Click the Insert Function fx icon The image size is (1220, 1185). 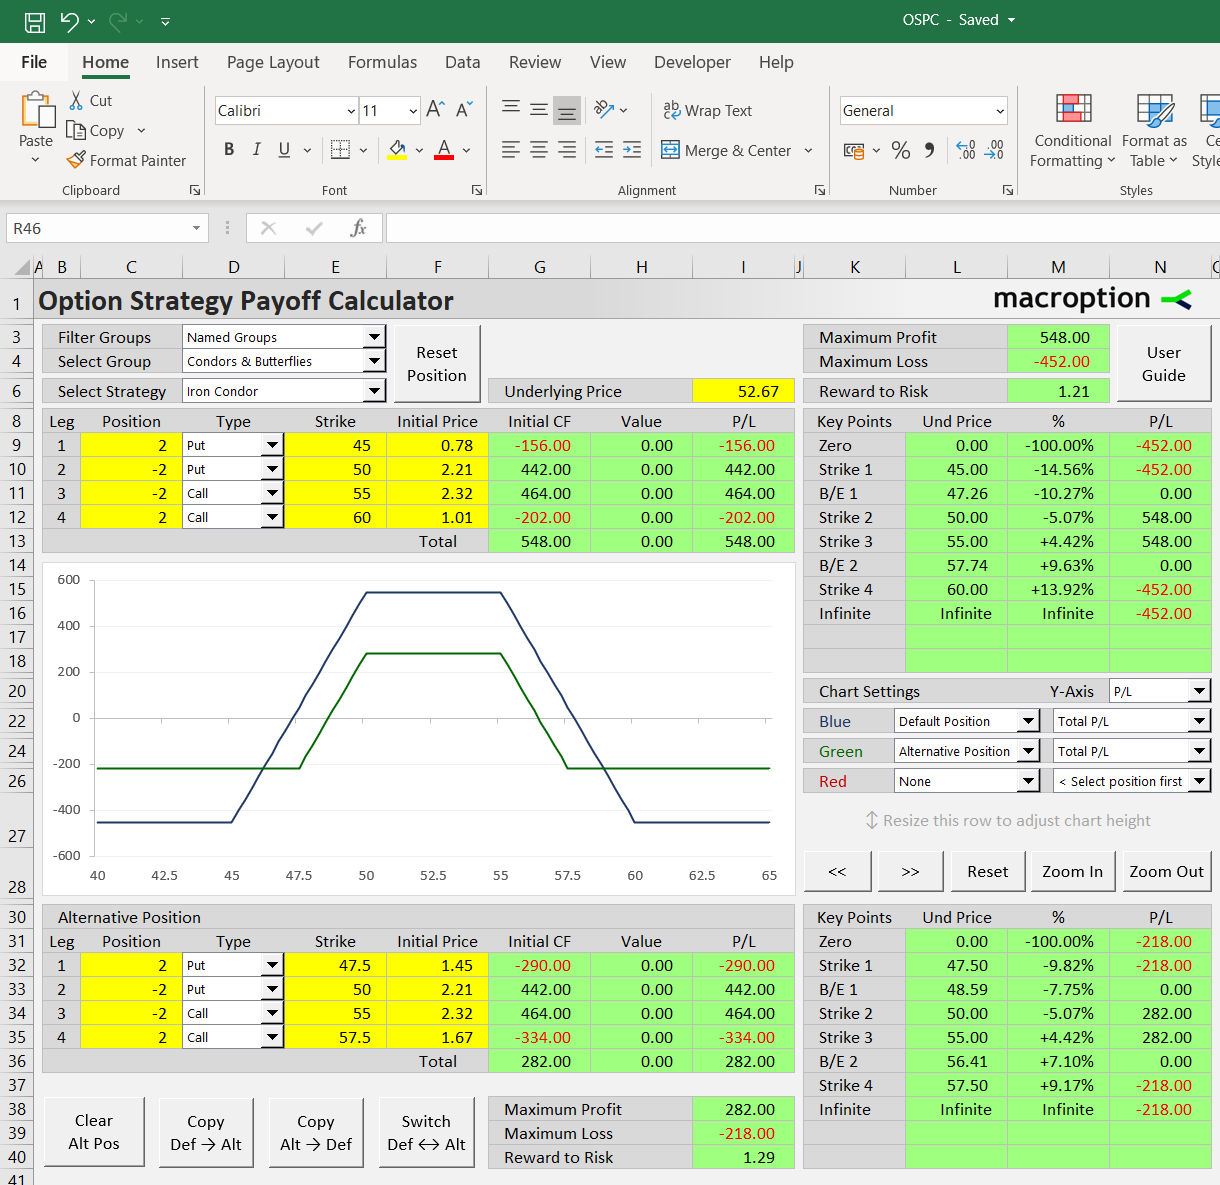click(x=358, y=228)
